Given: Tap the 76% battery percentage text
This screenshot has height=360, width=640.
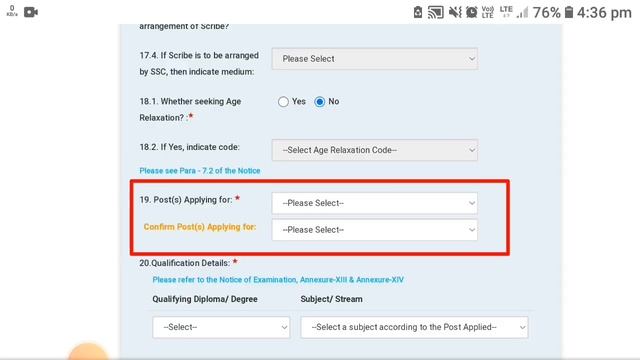Looking at the screenshot, I should point(547,13).
